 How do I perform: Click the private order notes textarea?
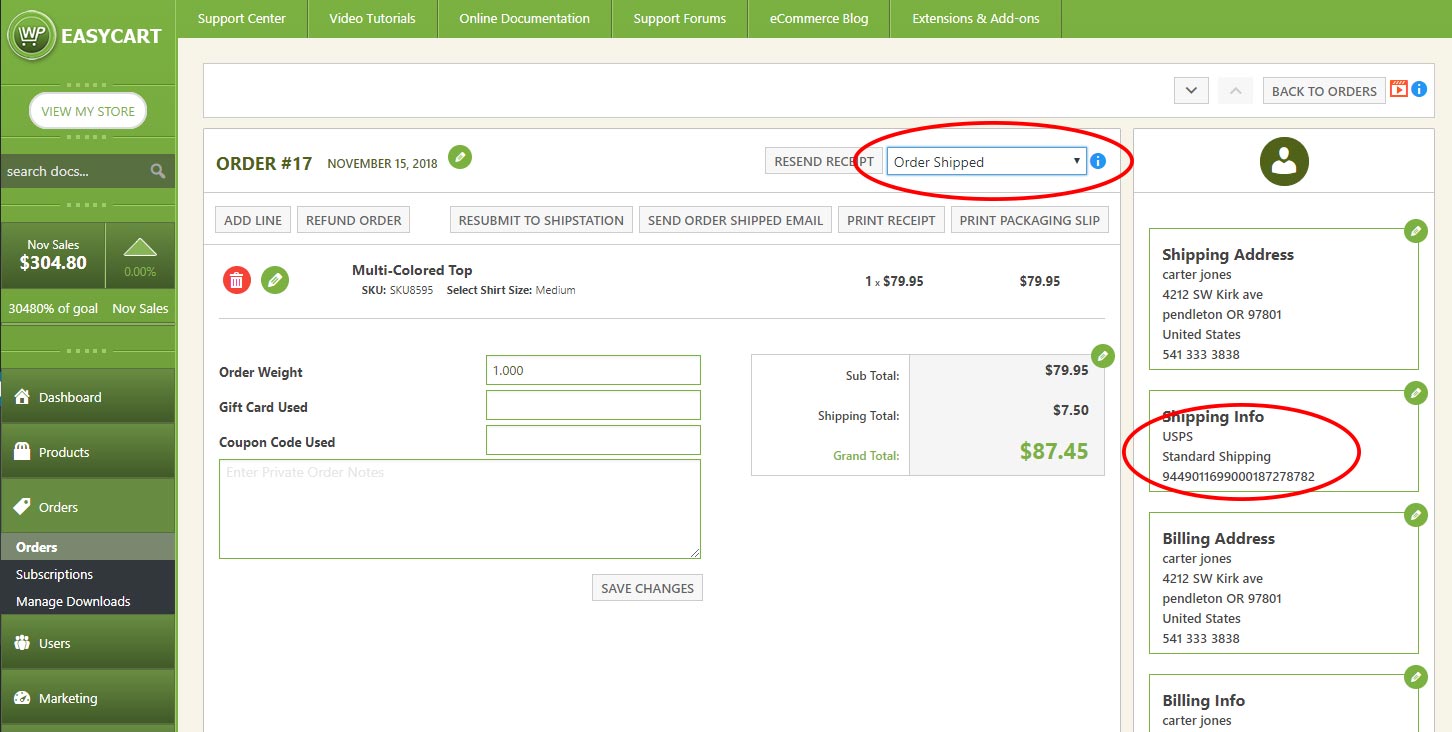pos(459,508)
